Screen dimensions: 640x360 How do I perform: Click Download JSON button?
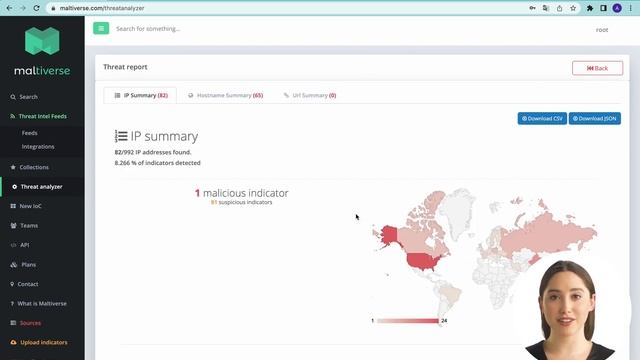[x=595, y=118]
